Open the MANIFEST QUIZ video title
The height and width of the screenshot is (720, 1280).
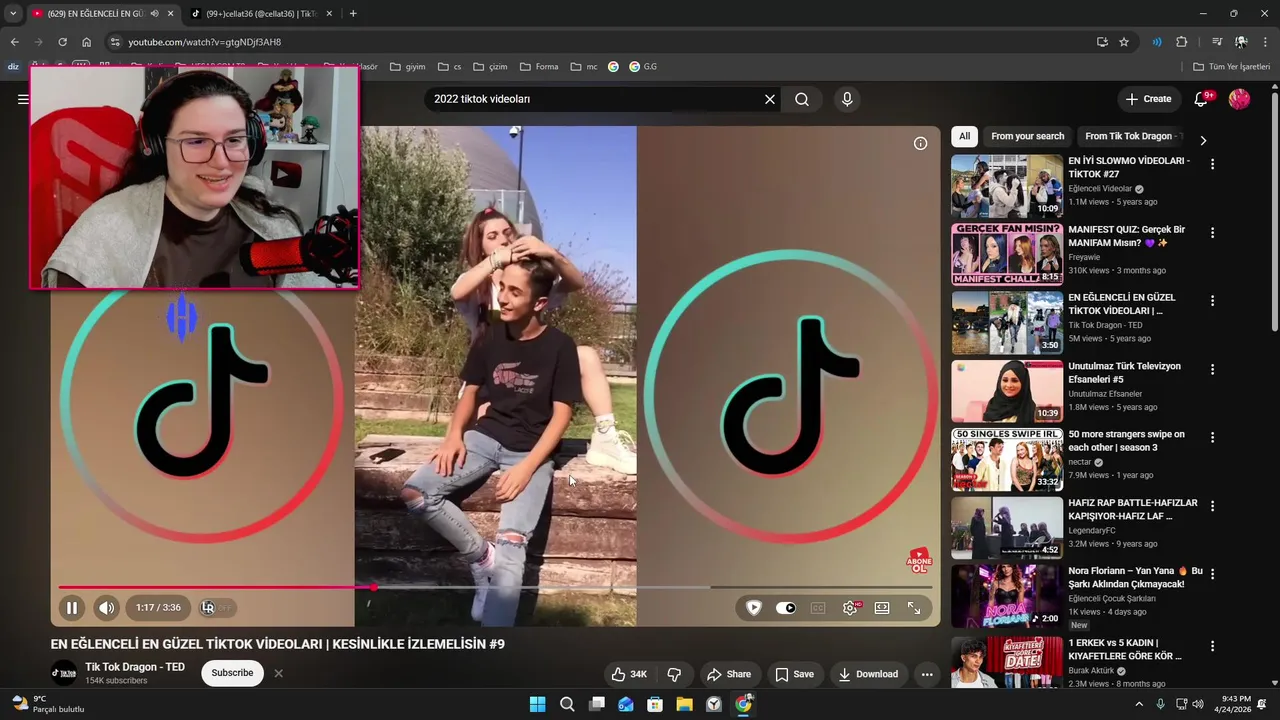1126,236
